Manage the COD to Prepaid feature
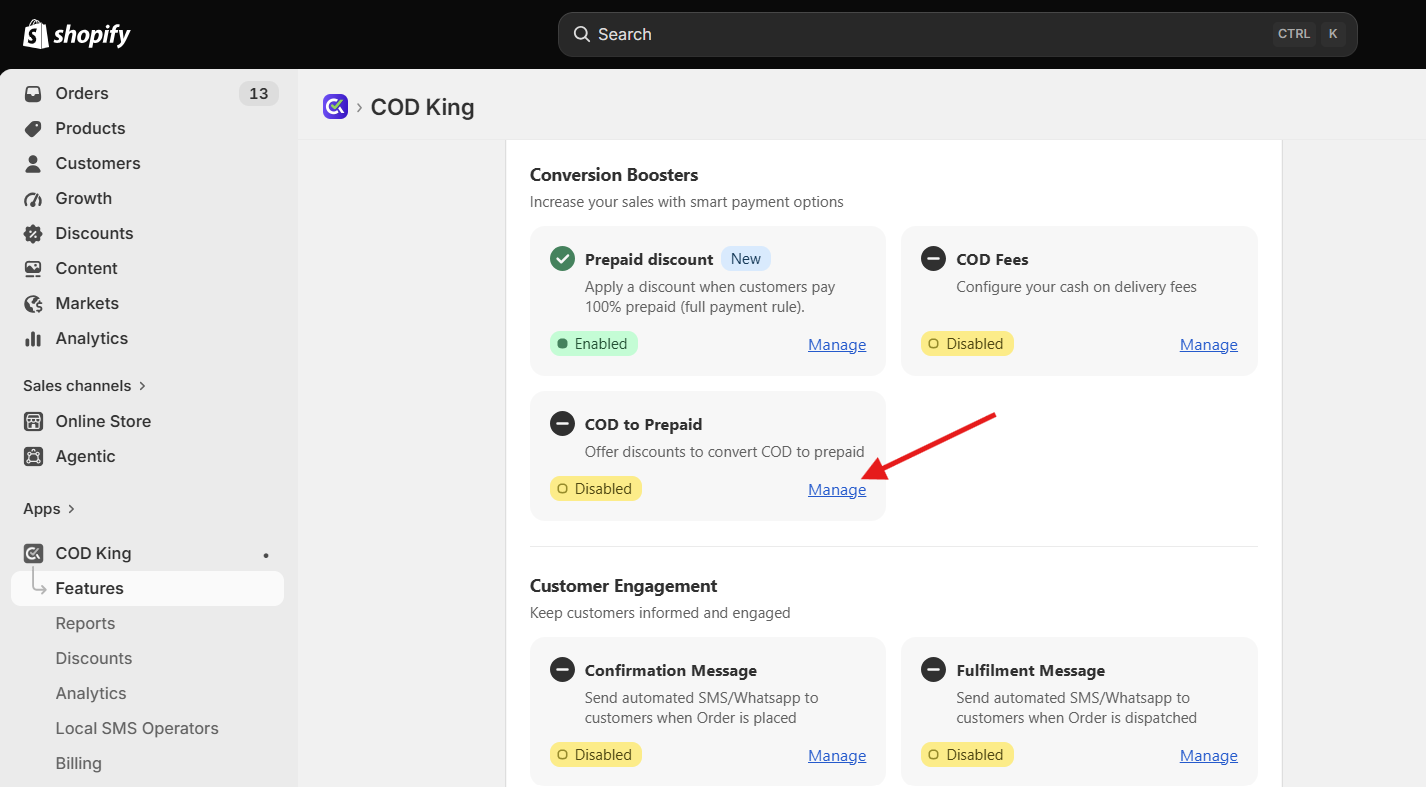The image size is (1426, 787). pos(837,490)
